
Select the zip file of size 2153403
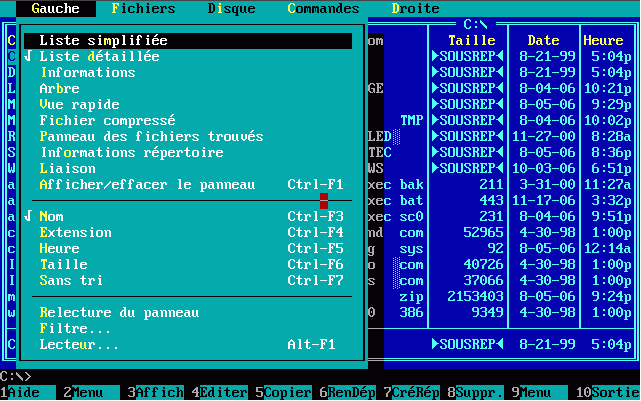click(500, 297)
